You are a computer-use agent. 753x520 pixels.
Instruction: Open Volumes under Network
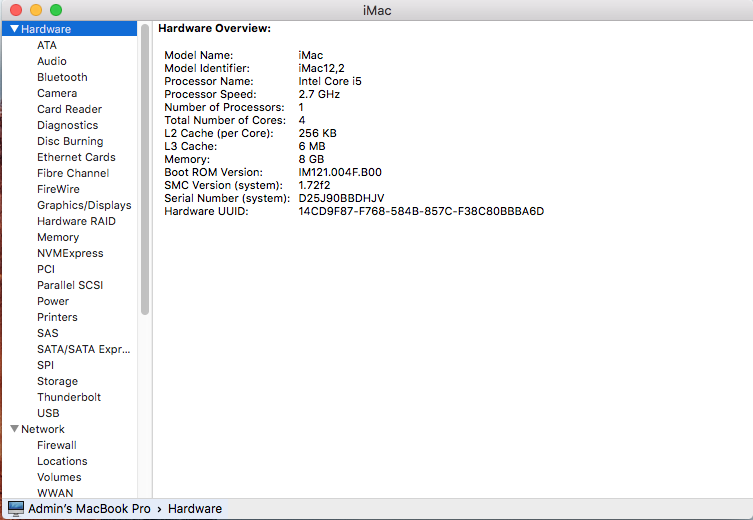point(59,477)
